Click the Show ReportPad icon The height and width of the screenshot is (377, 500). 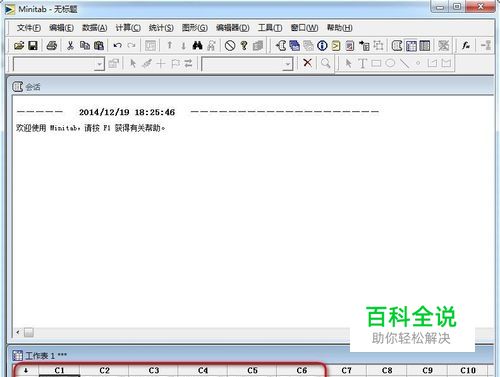350,46
